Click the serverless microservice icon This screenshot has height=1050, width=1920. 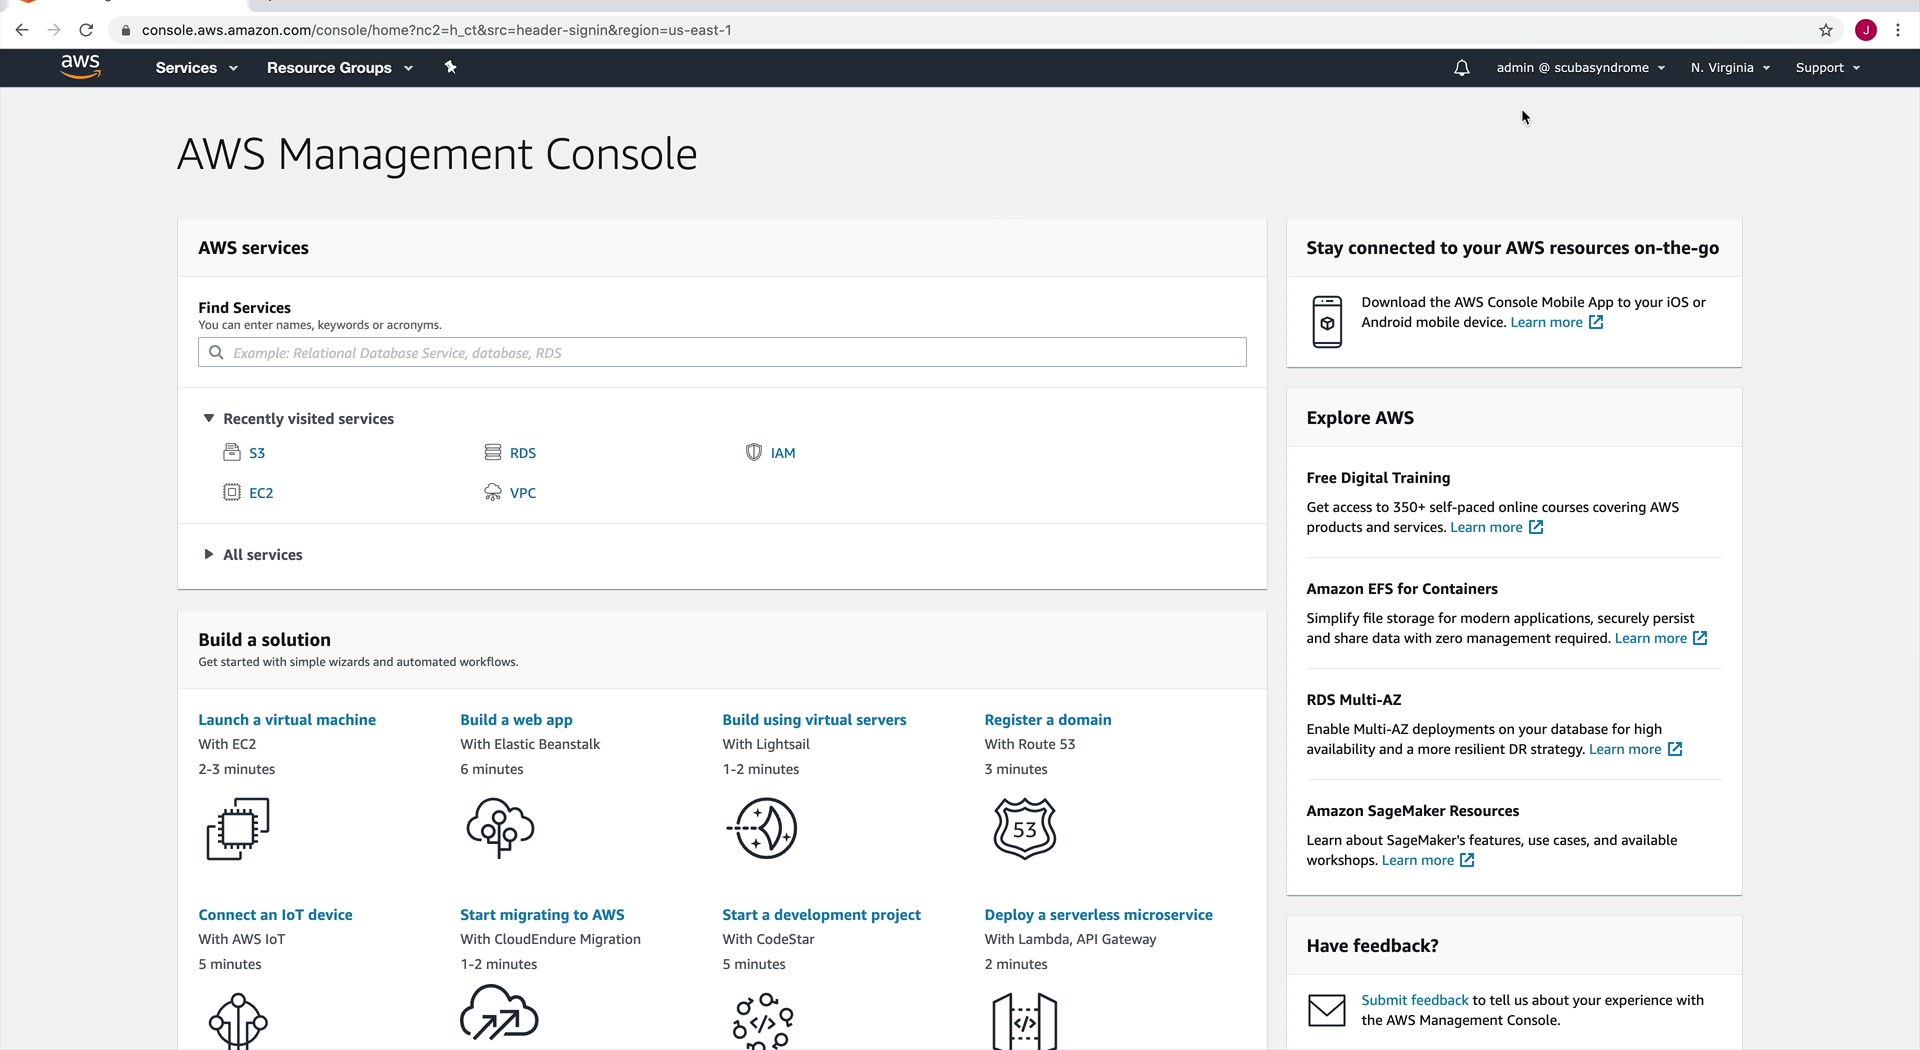(x=1025, y=1021)
